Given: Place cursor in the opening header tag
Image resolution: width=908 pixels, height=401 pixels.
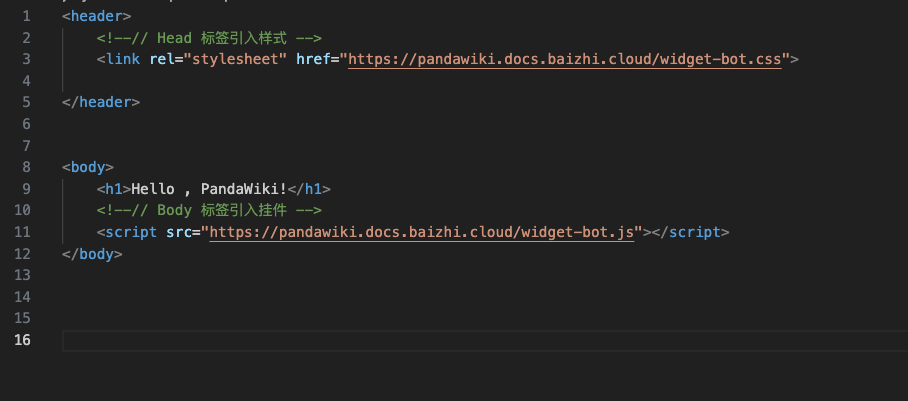Looking at the screenshot, I should pyautogui.click(x=97, y=16).
